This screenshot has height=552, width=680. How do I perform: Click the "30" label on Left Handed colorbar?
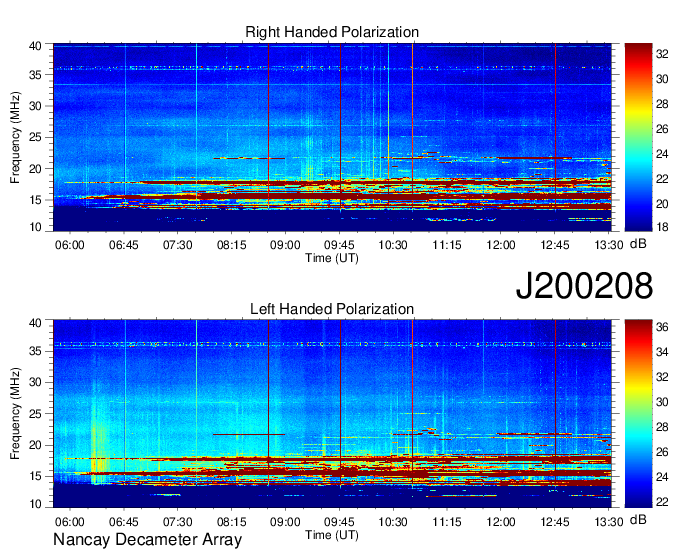662,402
